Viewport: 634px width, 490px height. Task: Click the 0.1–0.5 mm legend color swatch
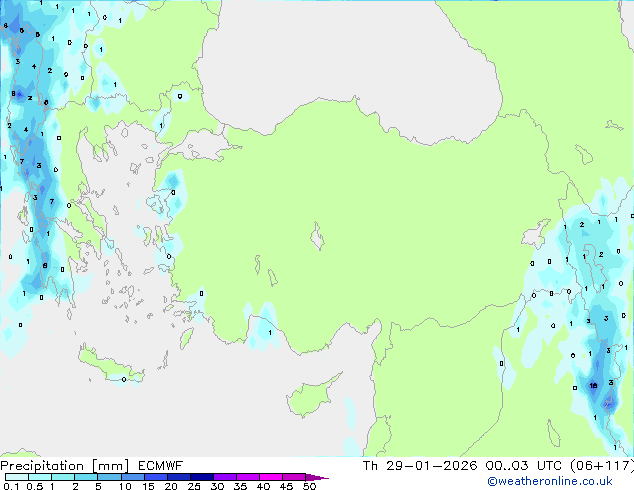(17, 477)
